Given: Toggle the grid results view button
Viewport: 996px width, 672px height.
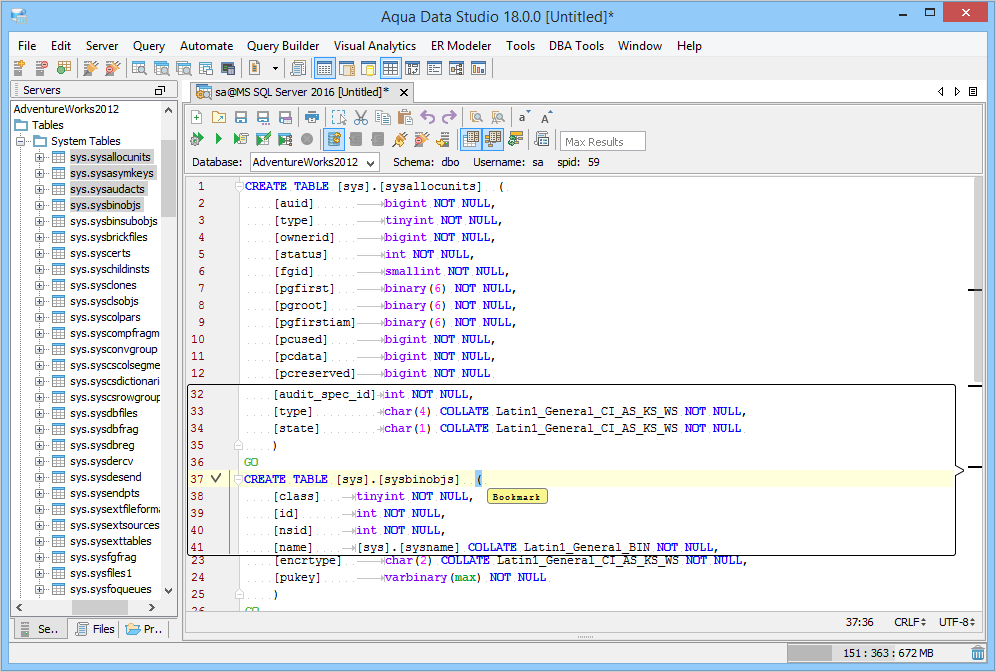Looking at the screenshot, I should [x=471, y=140].
